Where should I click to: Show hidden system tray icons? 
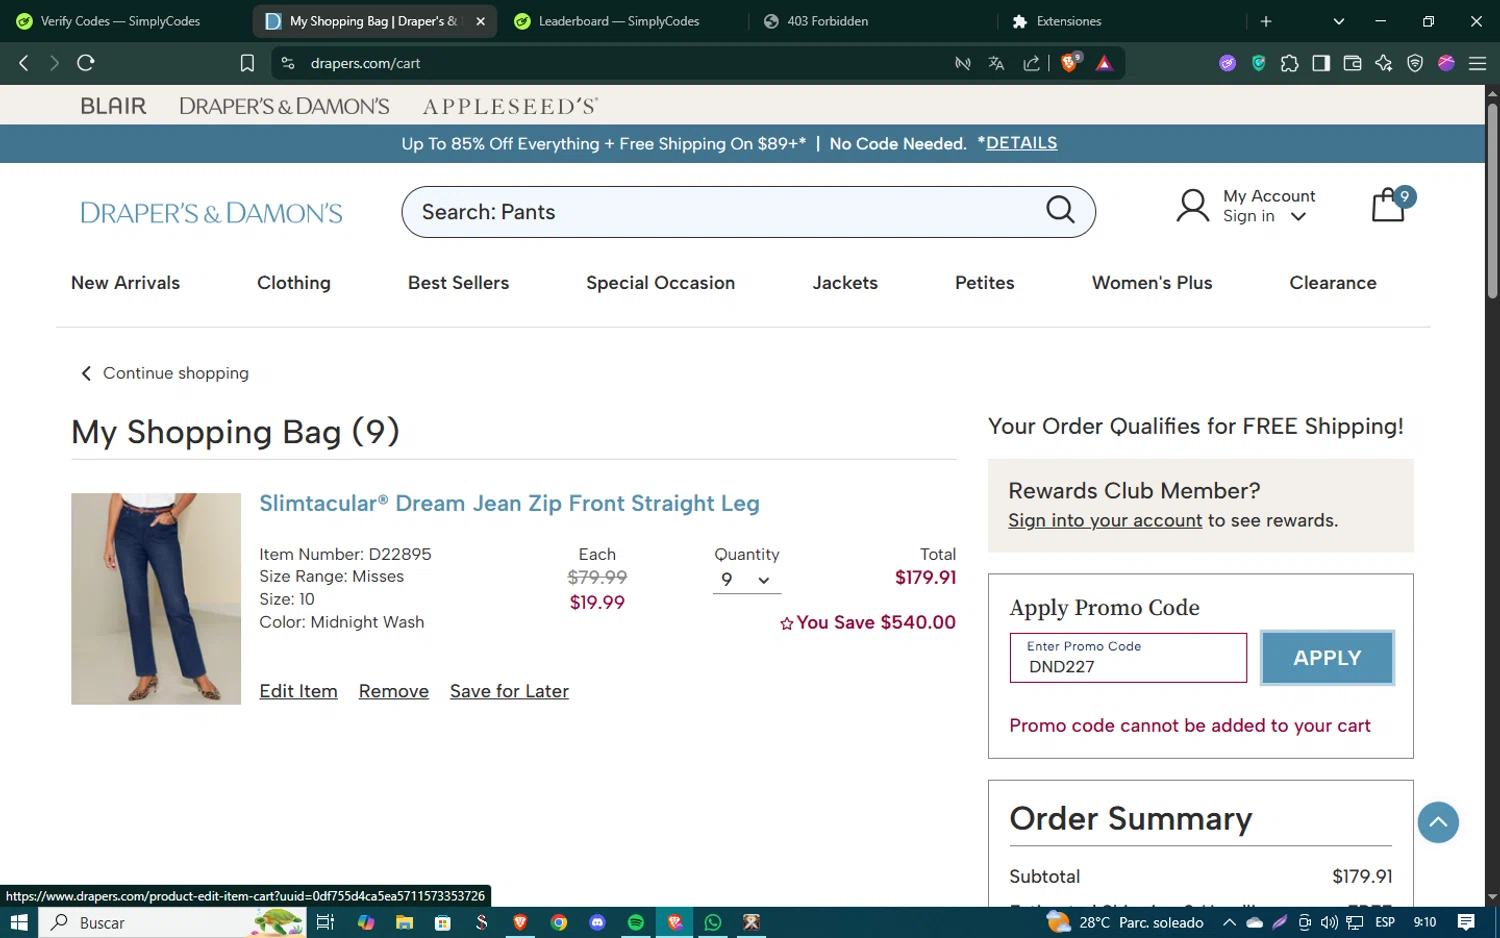point(1229,922)
